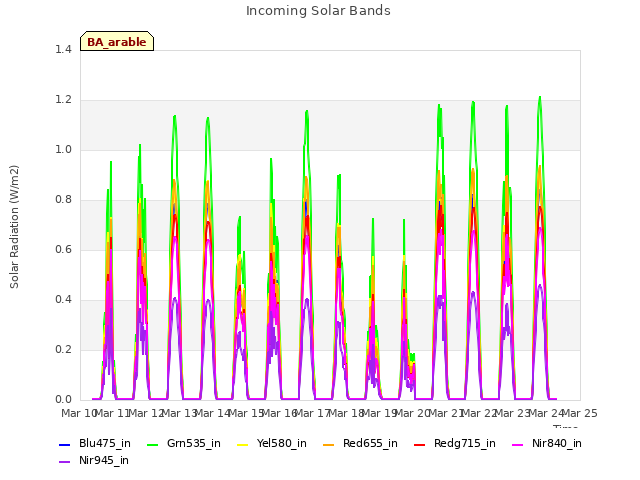The width and height of the screenshot is (640, 480).
Task: Click the Solar Radiation (W/m2) axis label
Action: [x=14, y=227]
